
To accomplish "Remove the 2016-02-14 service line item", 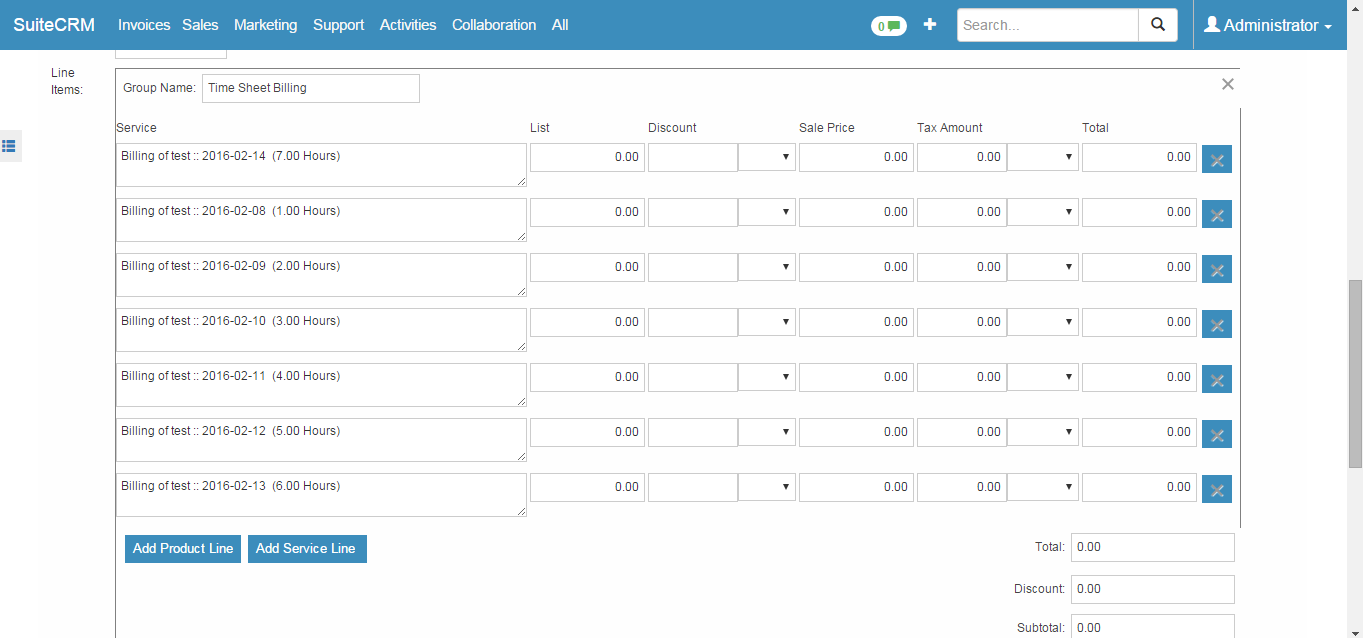I will [1216, 158].
